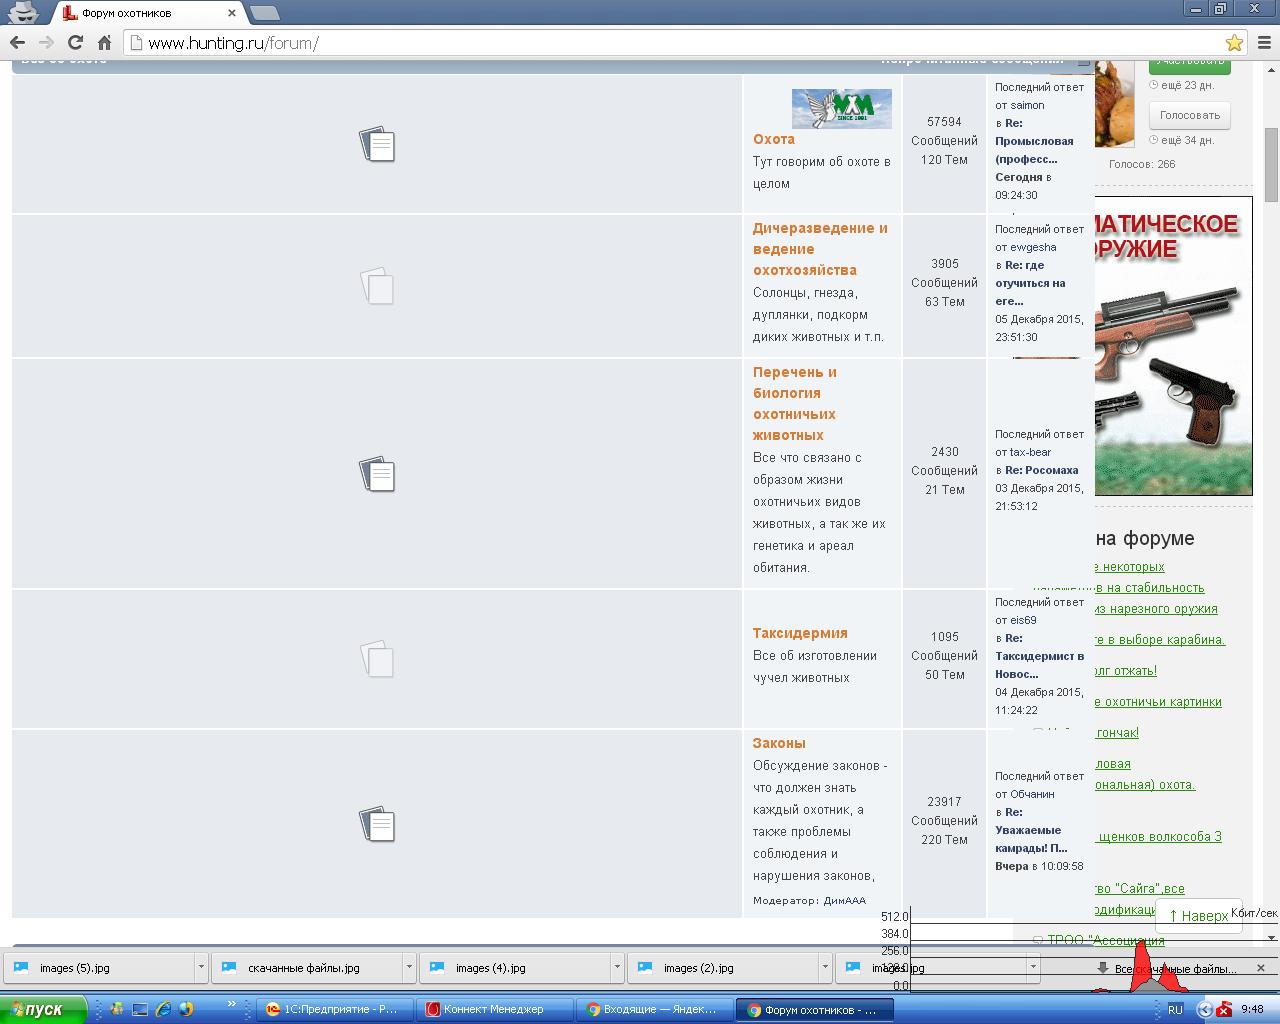Image resolution: width=1280 pixels, height=1024 pixels.
Task: Open dropdown arrow for images (4).jpg download
Action: pyautogui.click(x=617, y=968)
